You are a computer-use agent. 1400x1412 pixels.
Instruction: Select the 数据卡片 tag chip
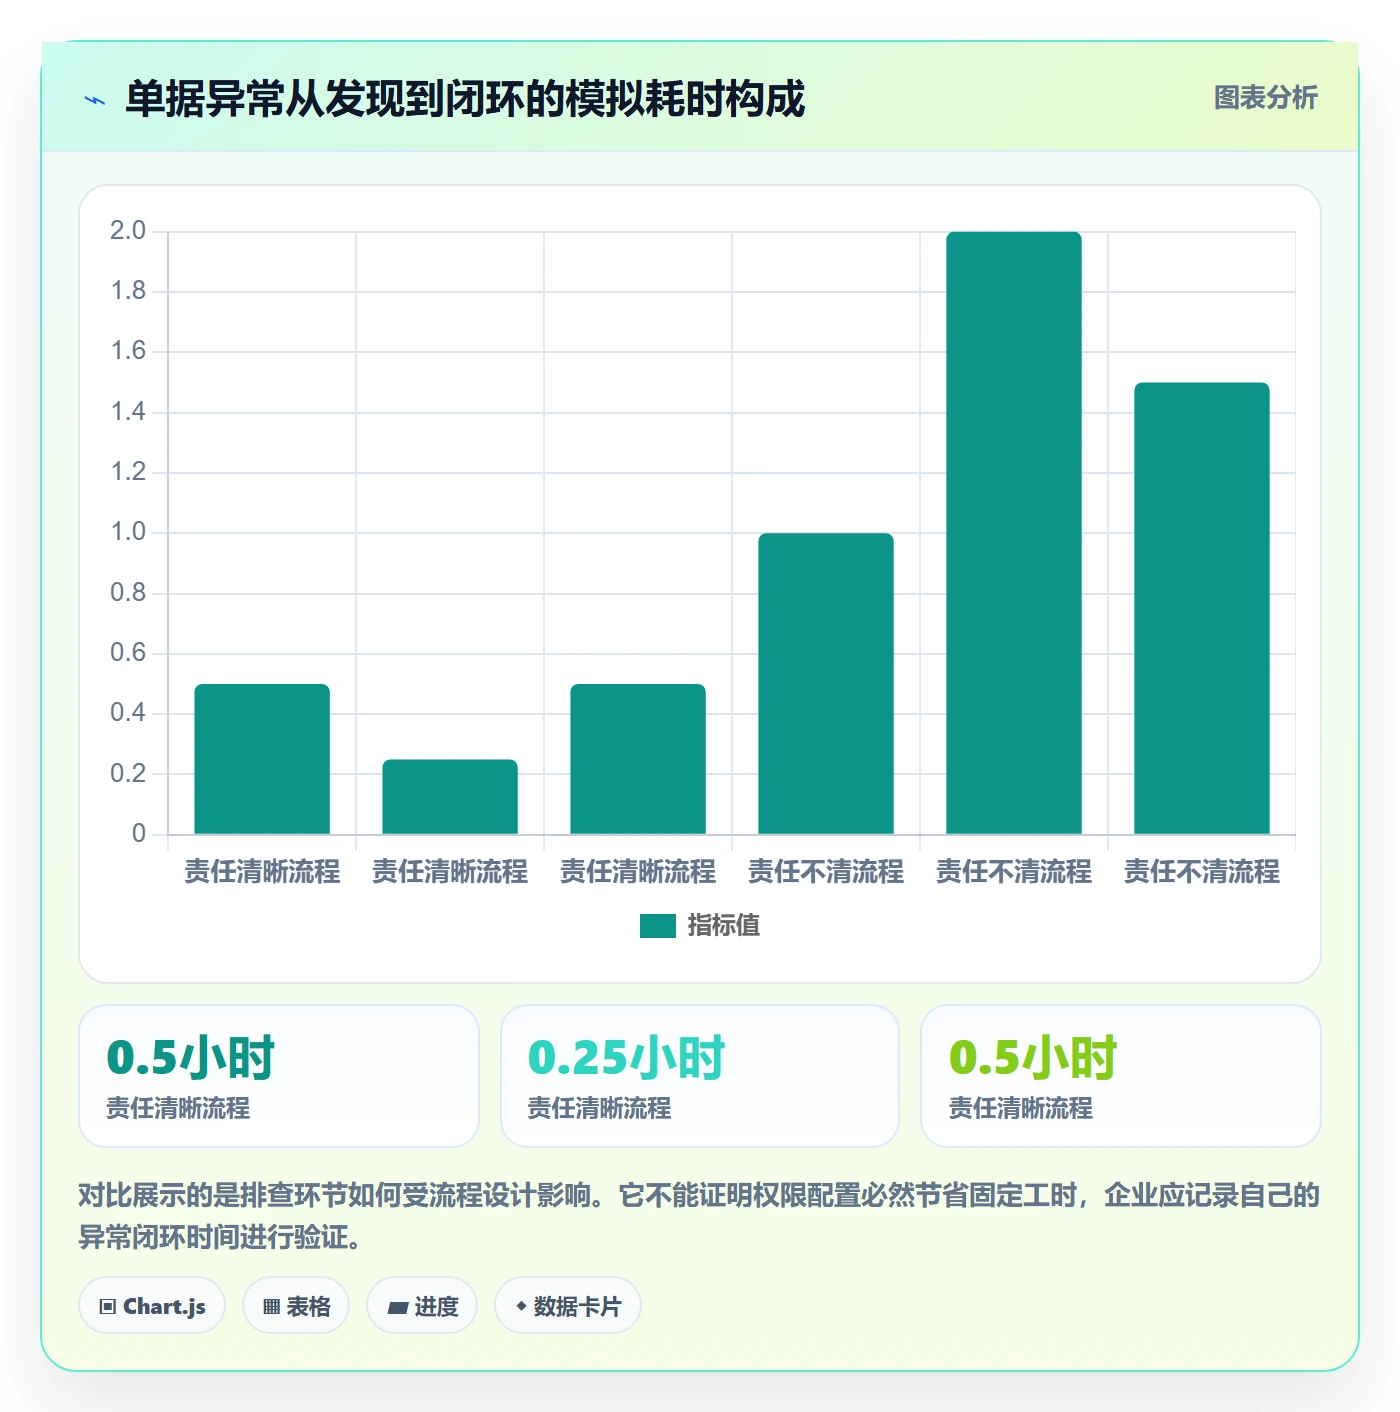(x=568, y=1306)
